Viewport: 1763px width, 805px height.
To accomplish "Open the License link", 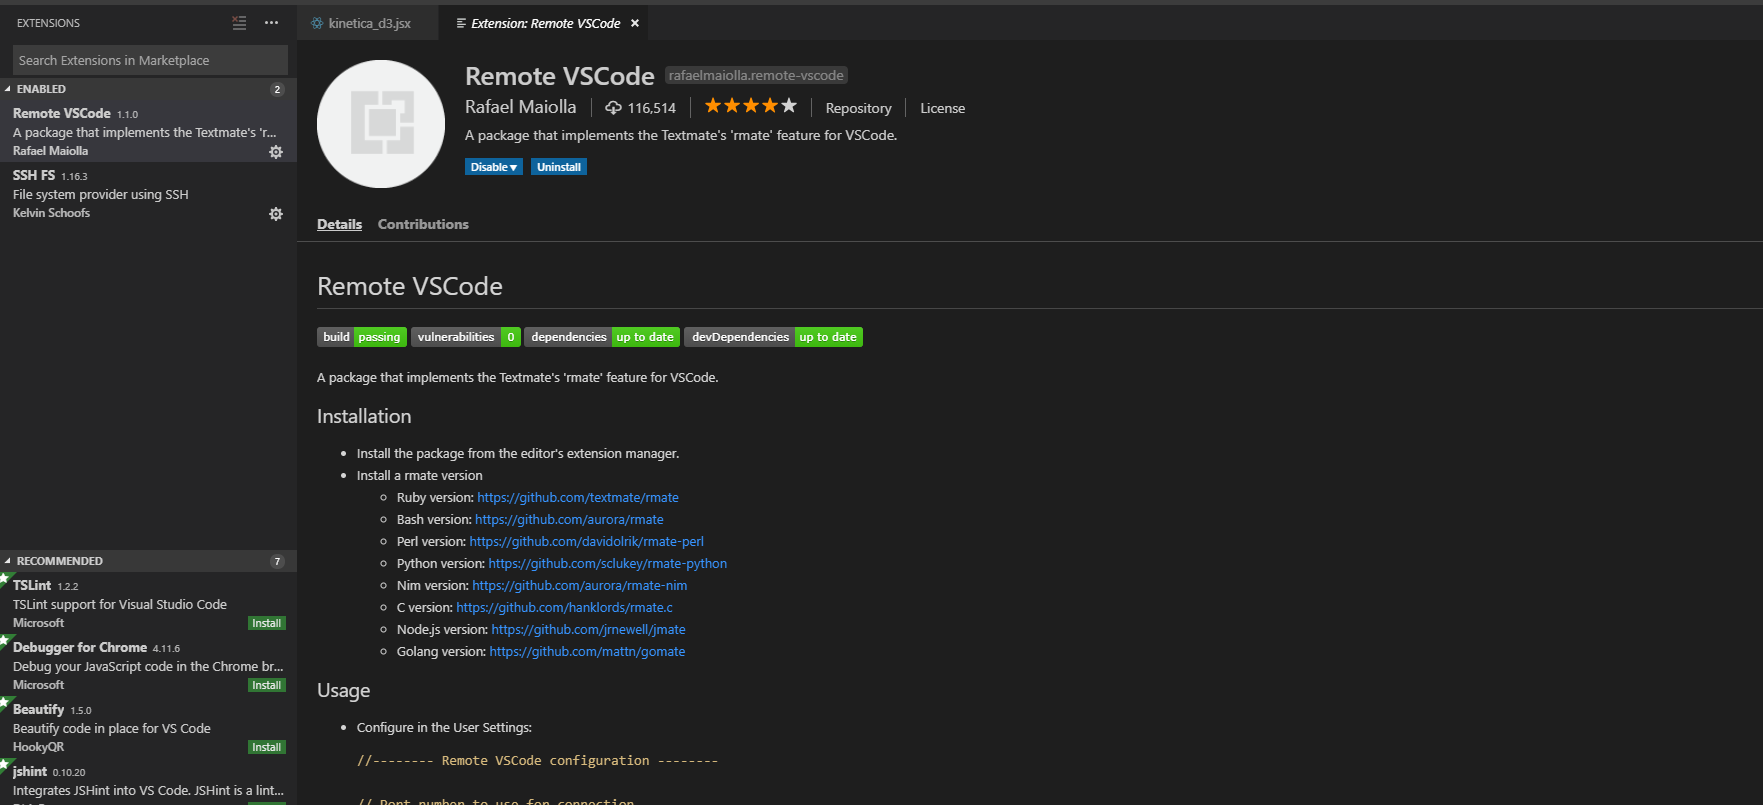I will [942, 108].
